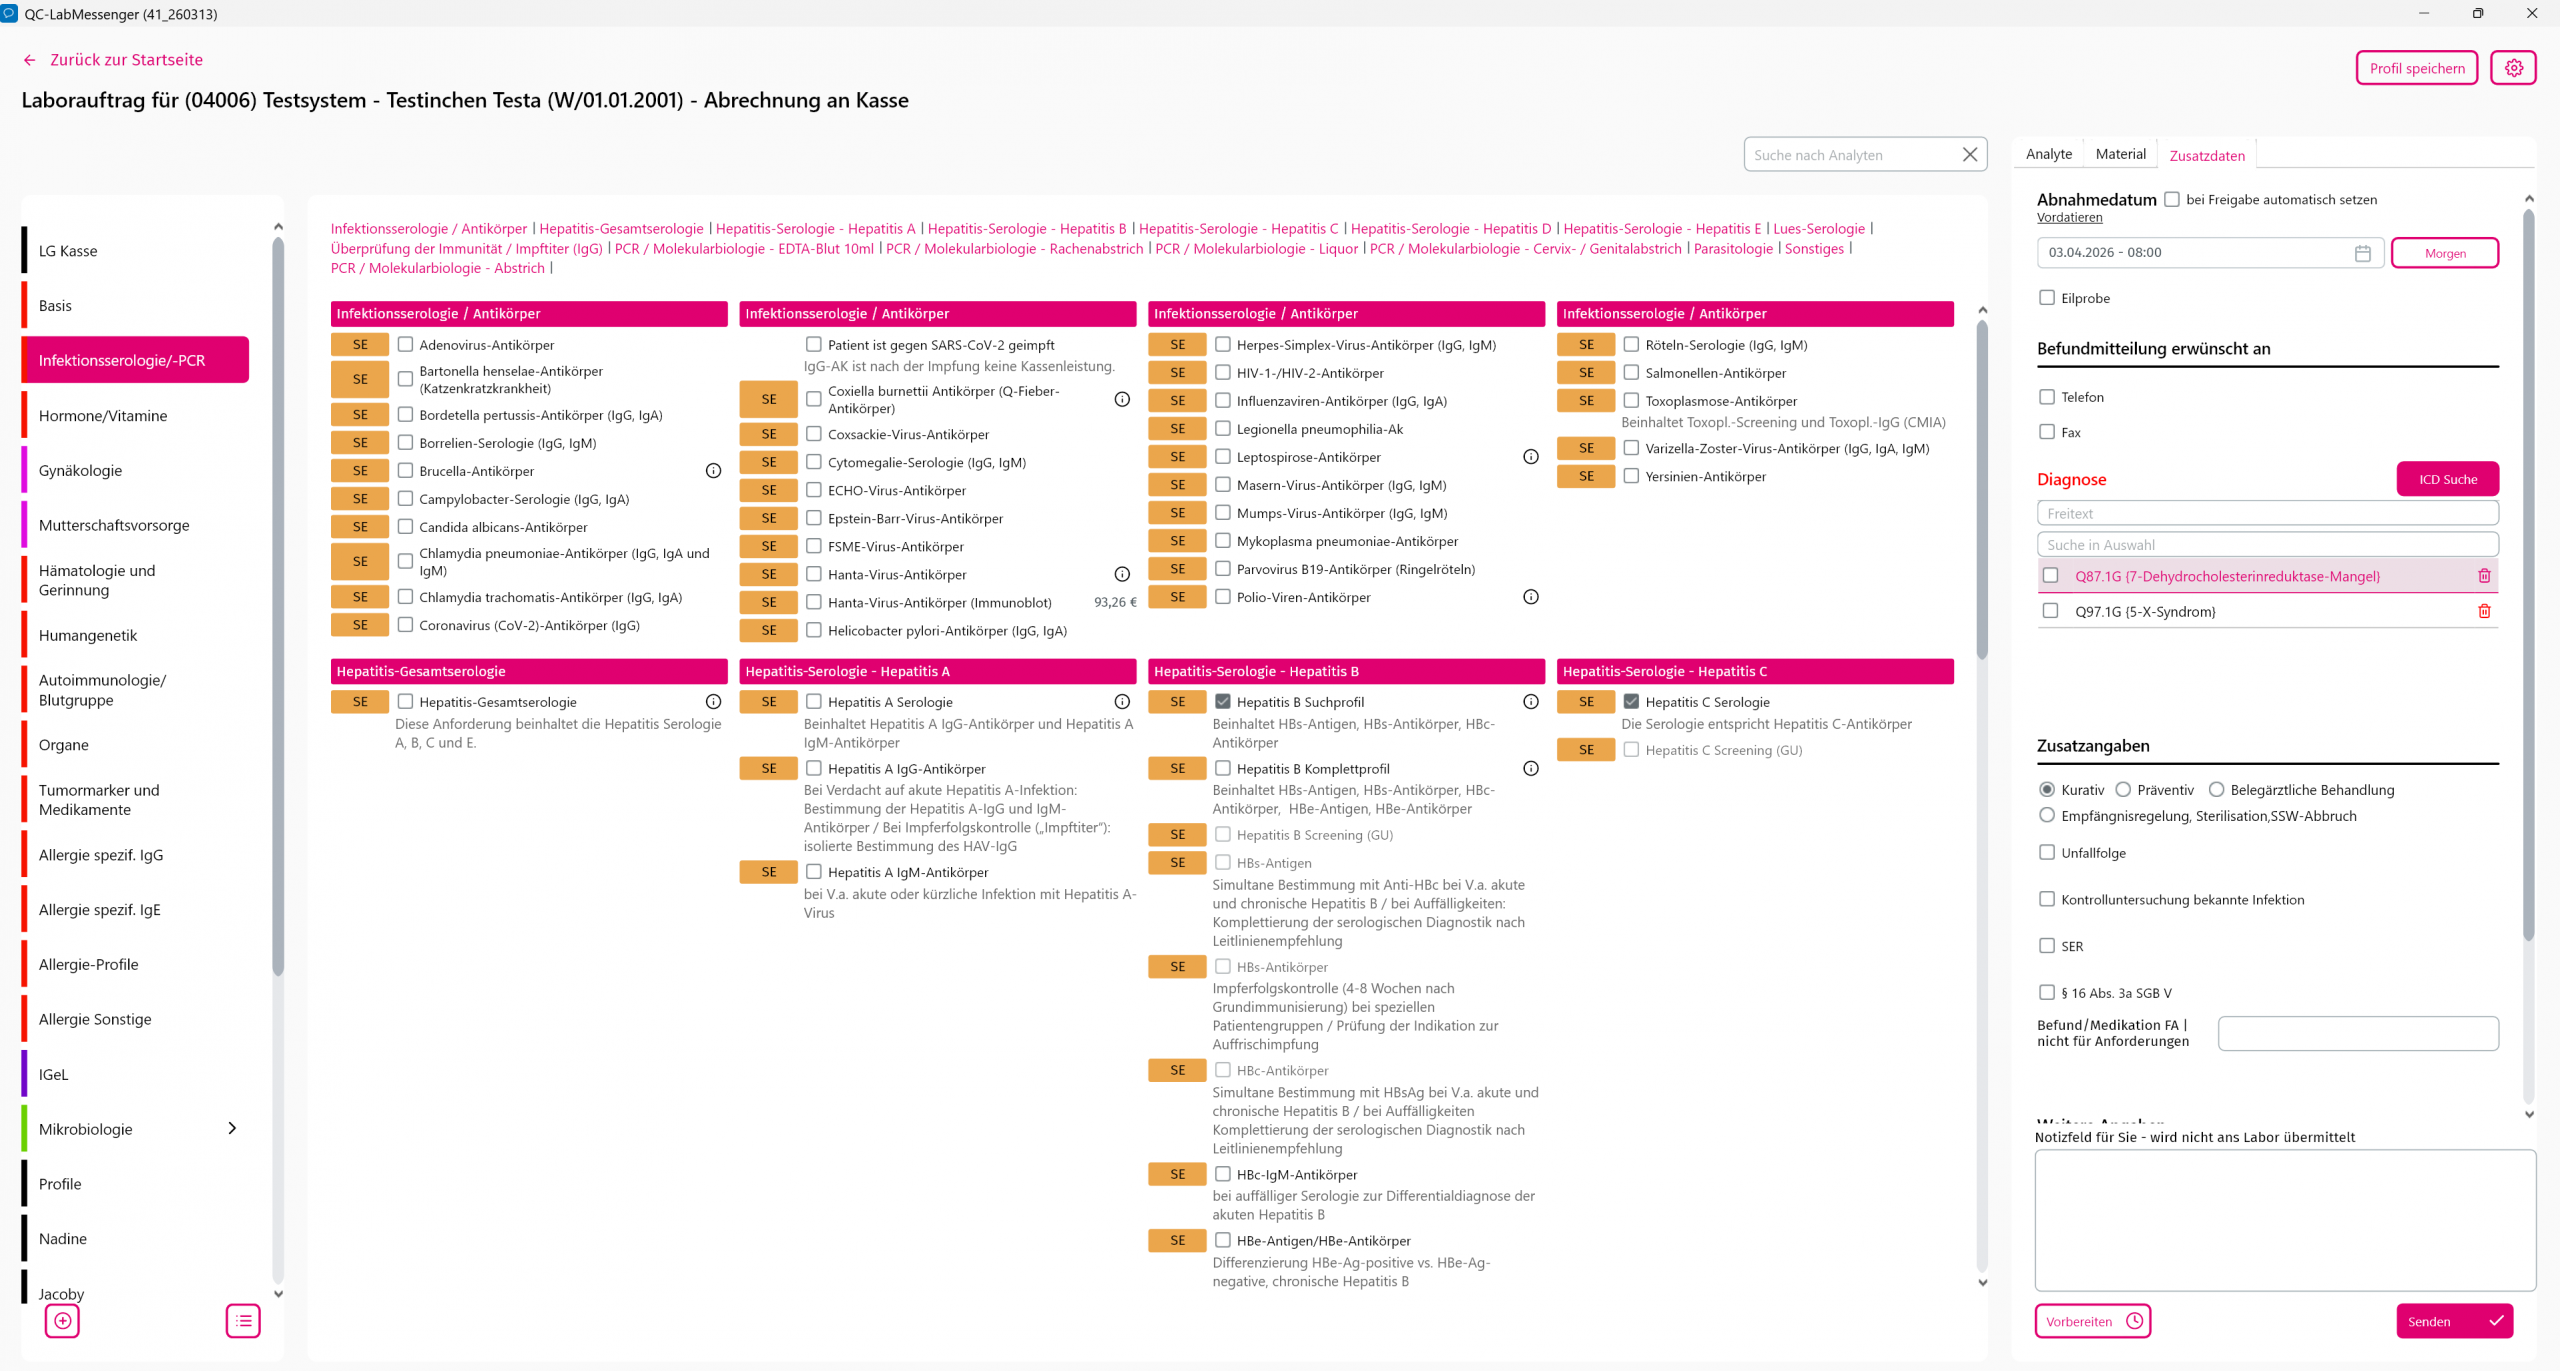Clear the analyte search with X icon

(1969, 155)
